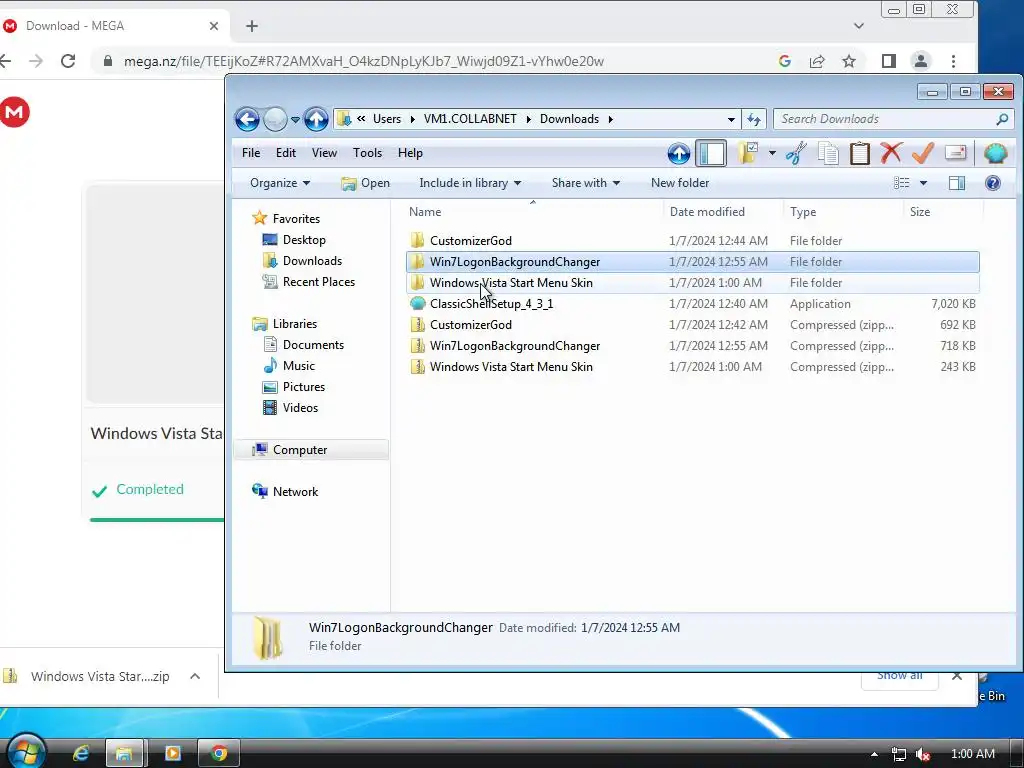1024x768 pixels.
Task: Click the Change your view icon
Action: click(902, 183)
